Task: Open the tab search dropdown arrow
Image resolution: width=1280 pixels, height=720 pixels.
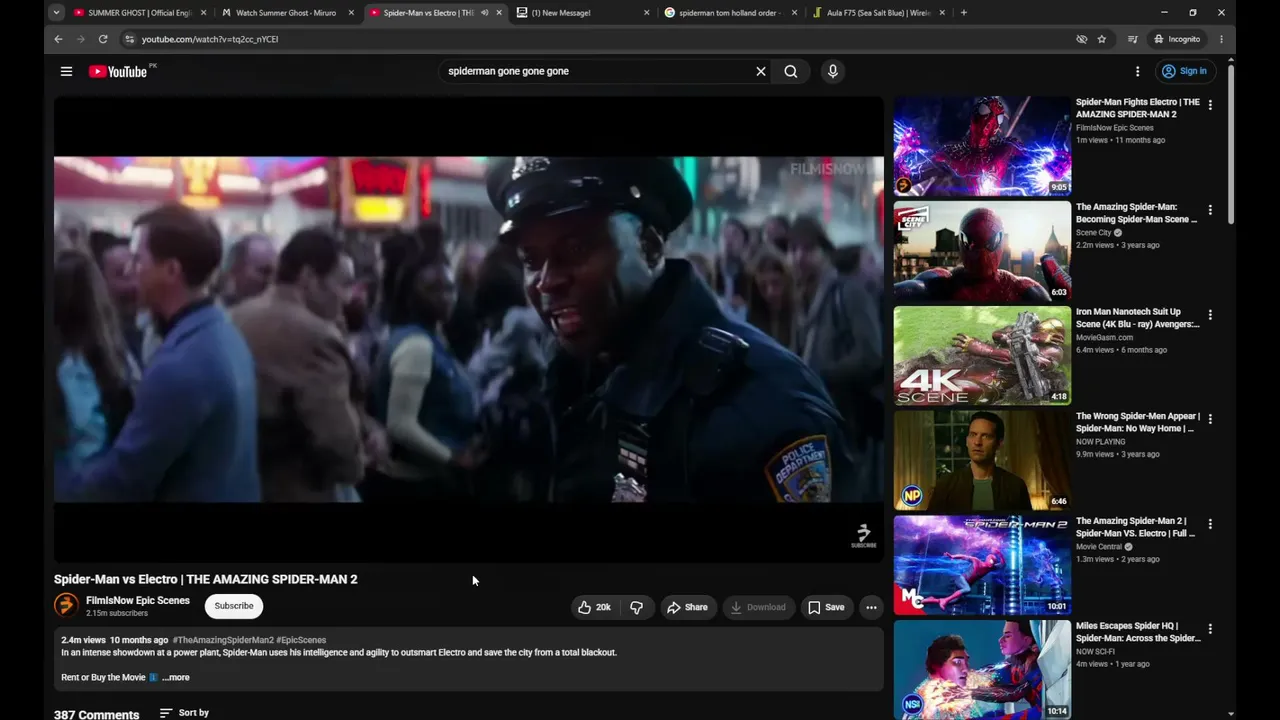Action: tap(56, 13)
